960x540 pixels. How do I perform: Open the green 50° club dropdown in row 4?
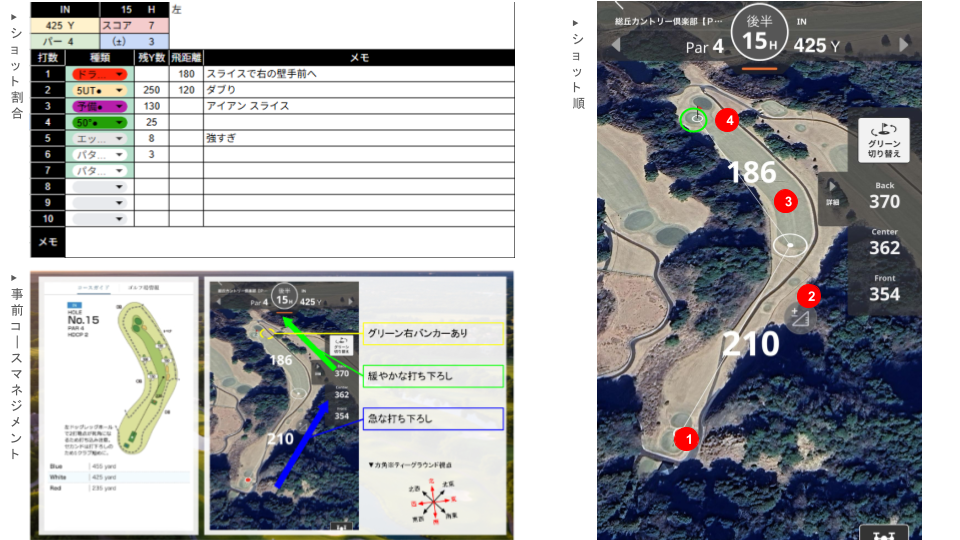click(97, 122)
